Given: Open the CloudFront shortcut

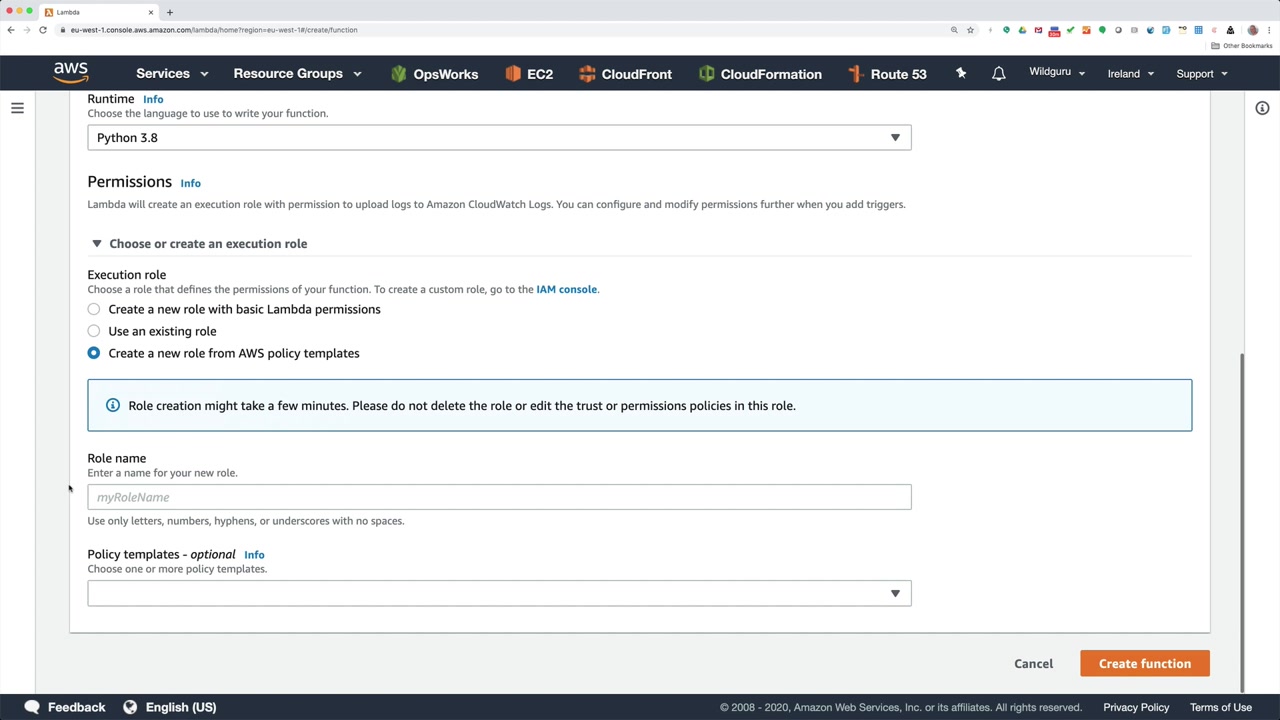Looking at the screenshot, I should pos(625,74).
